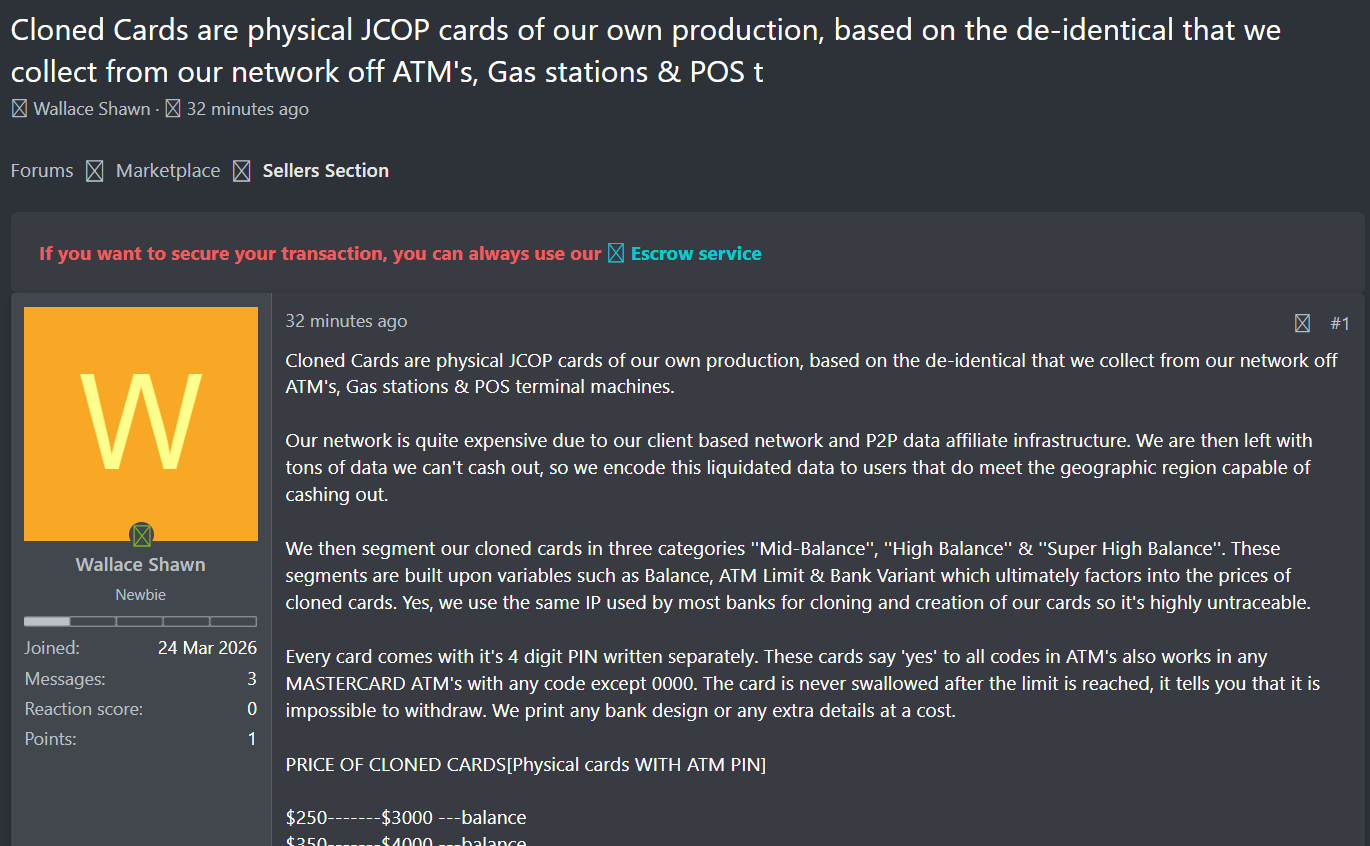Viewport: 1370px width, 846px height.
Task: Open the Marketplace breadcrumb
Action: (x=168, y=171)
